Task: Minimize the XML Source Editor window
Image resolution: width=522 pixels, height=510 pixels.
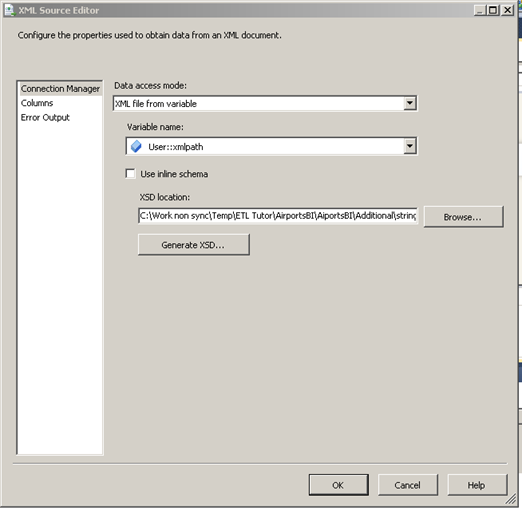Action: click(x=480, y=10)
